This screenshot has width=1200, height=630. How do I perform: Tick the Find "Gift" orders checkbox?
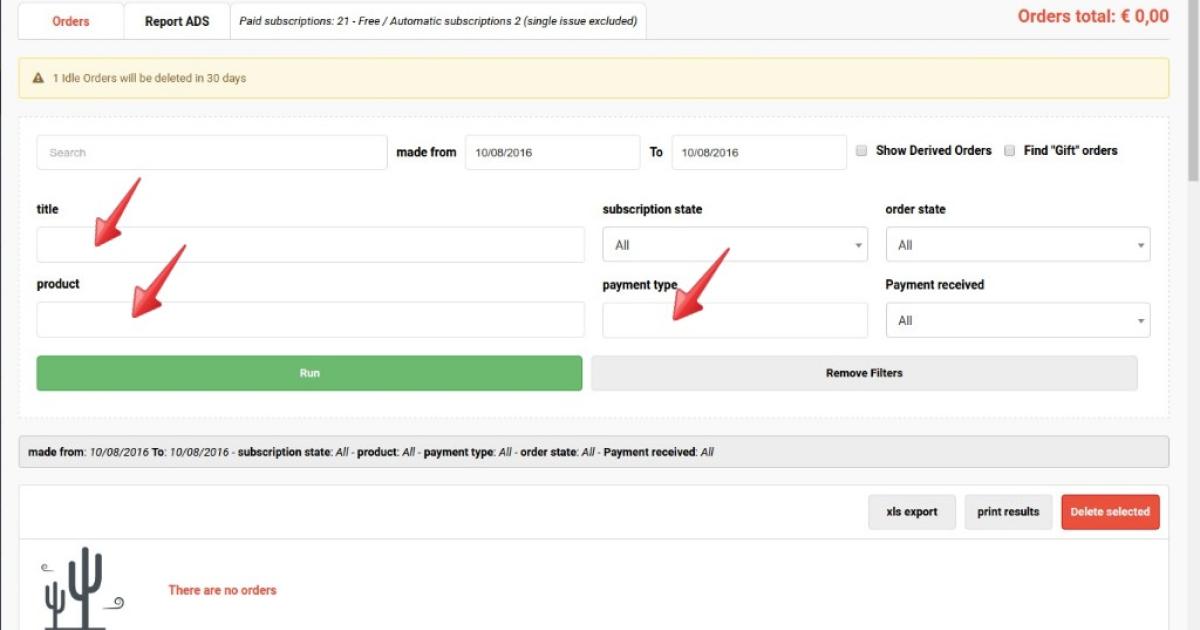pyautogui.click(x=1010, y=151)
